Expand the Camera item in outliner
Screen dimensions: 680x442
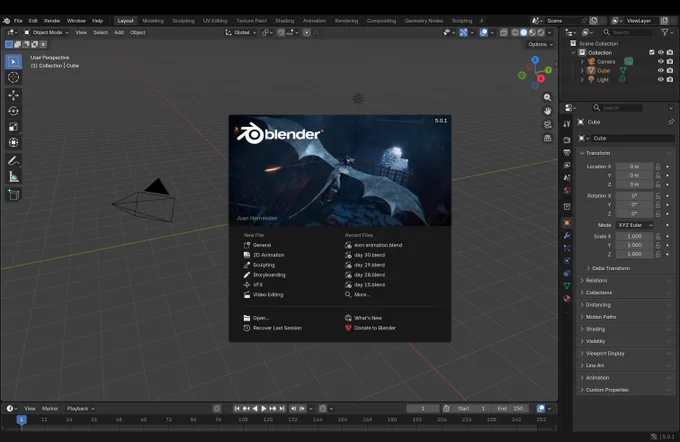pos(582,62)
